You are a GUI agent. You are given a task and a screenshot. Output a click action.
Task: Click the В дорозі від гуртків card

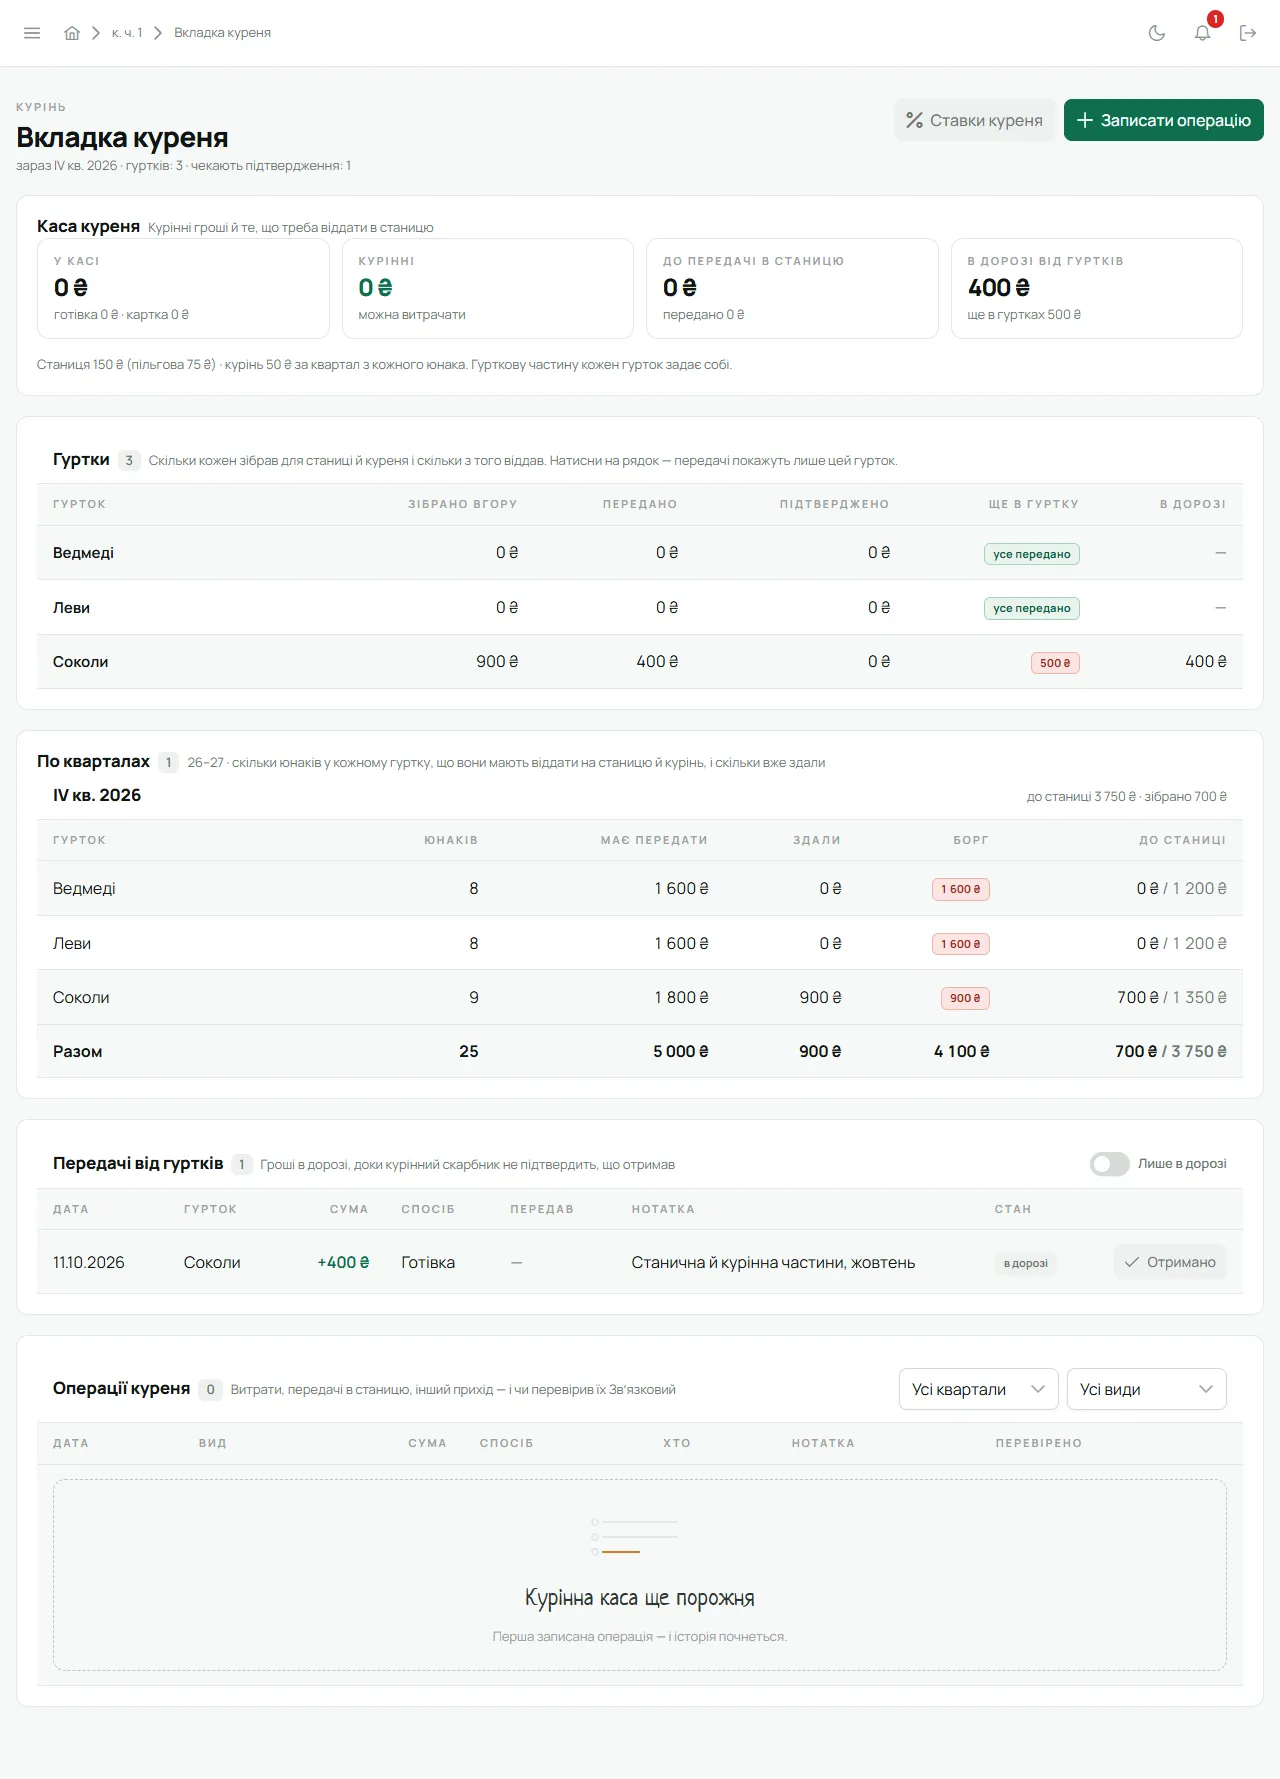click(x=1097, y=288)
